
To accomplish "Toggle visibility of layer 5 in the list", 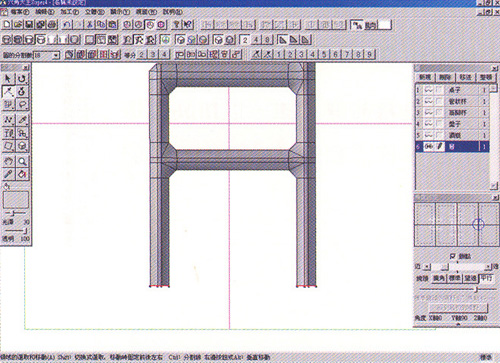I will 429,135.
